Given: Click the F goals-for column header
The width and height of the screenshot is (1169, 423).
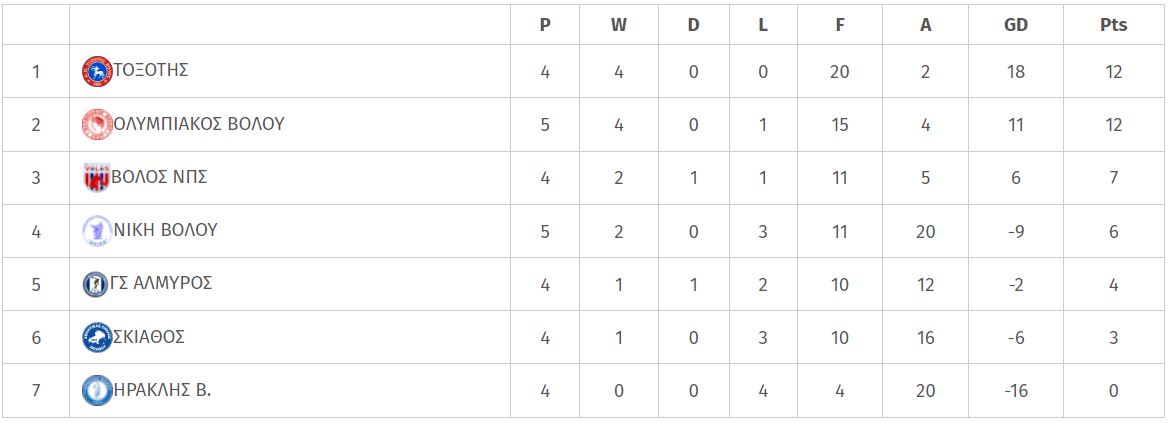Looking at the screenshot, I should [839, 25].
